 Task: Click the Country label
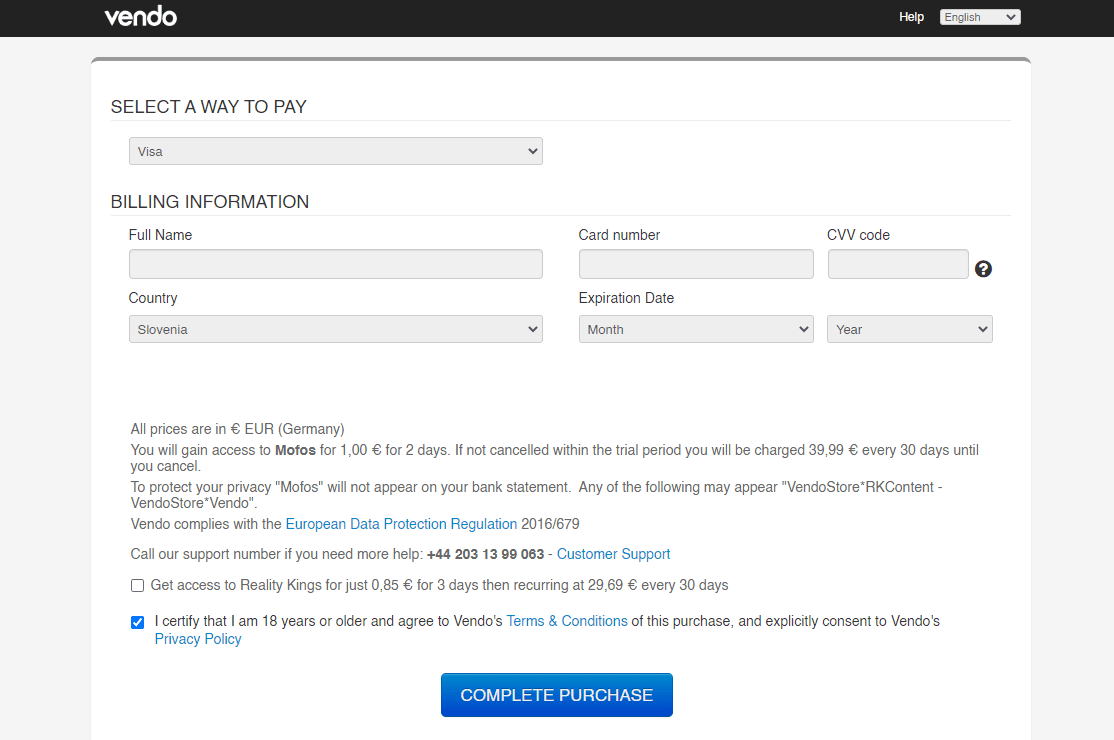[153, 298]
